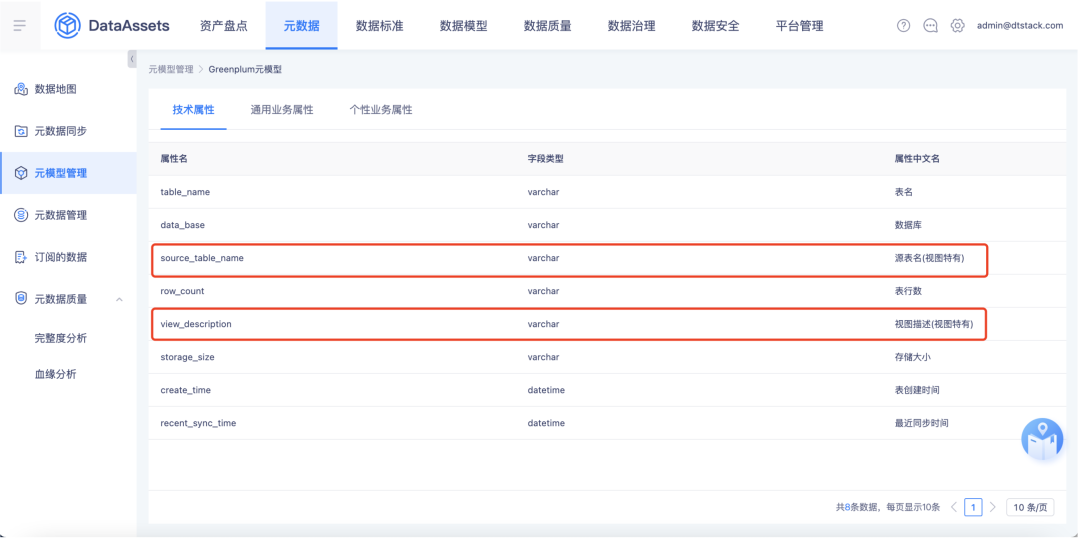Click the 元数据质量 sidebar icon
The height and width of the screenshot is (538, 1080).
21,299
